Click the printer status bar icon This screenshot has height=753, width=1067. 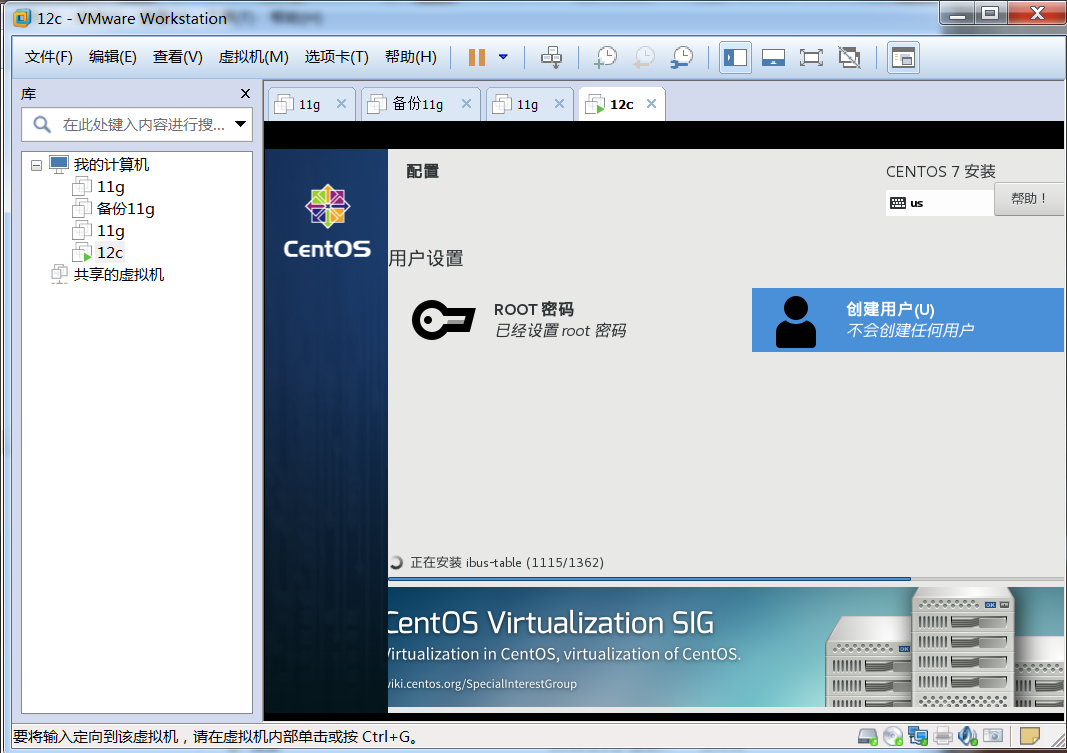[x=943, y=736]
